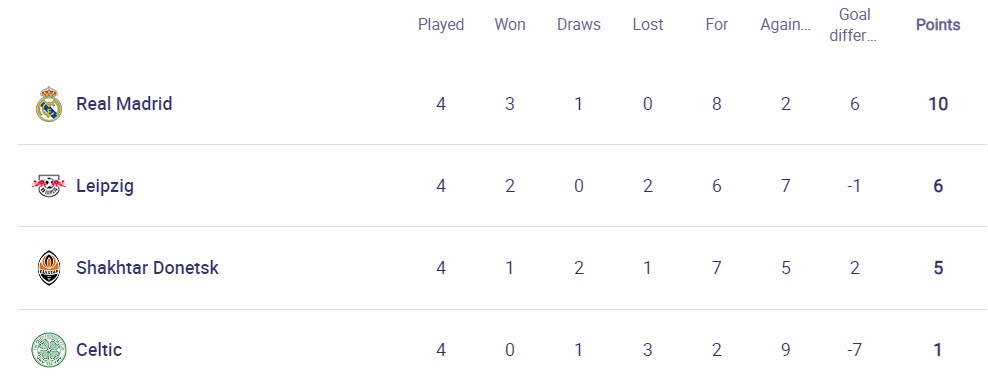The width and height of the screenshot is (988, 383).
Task: Open the Shakhtar Donetsk team link
Action: click(x=147, y=268)
